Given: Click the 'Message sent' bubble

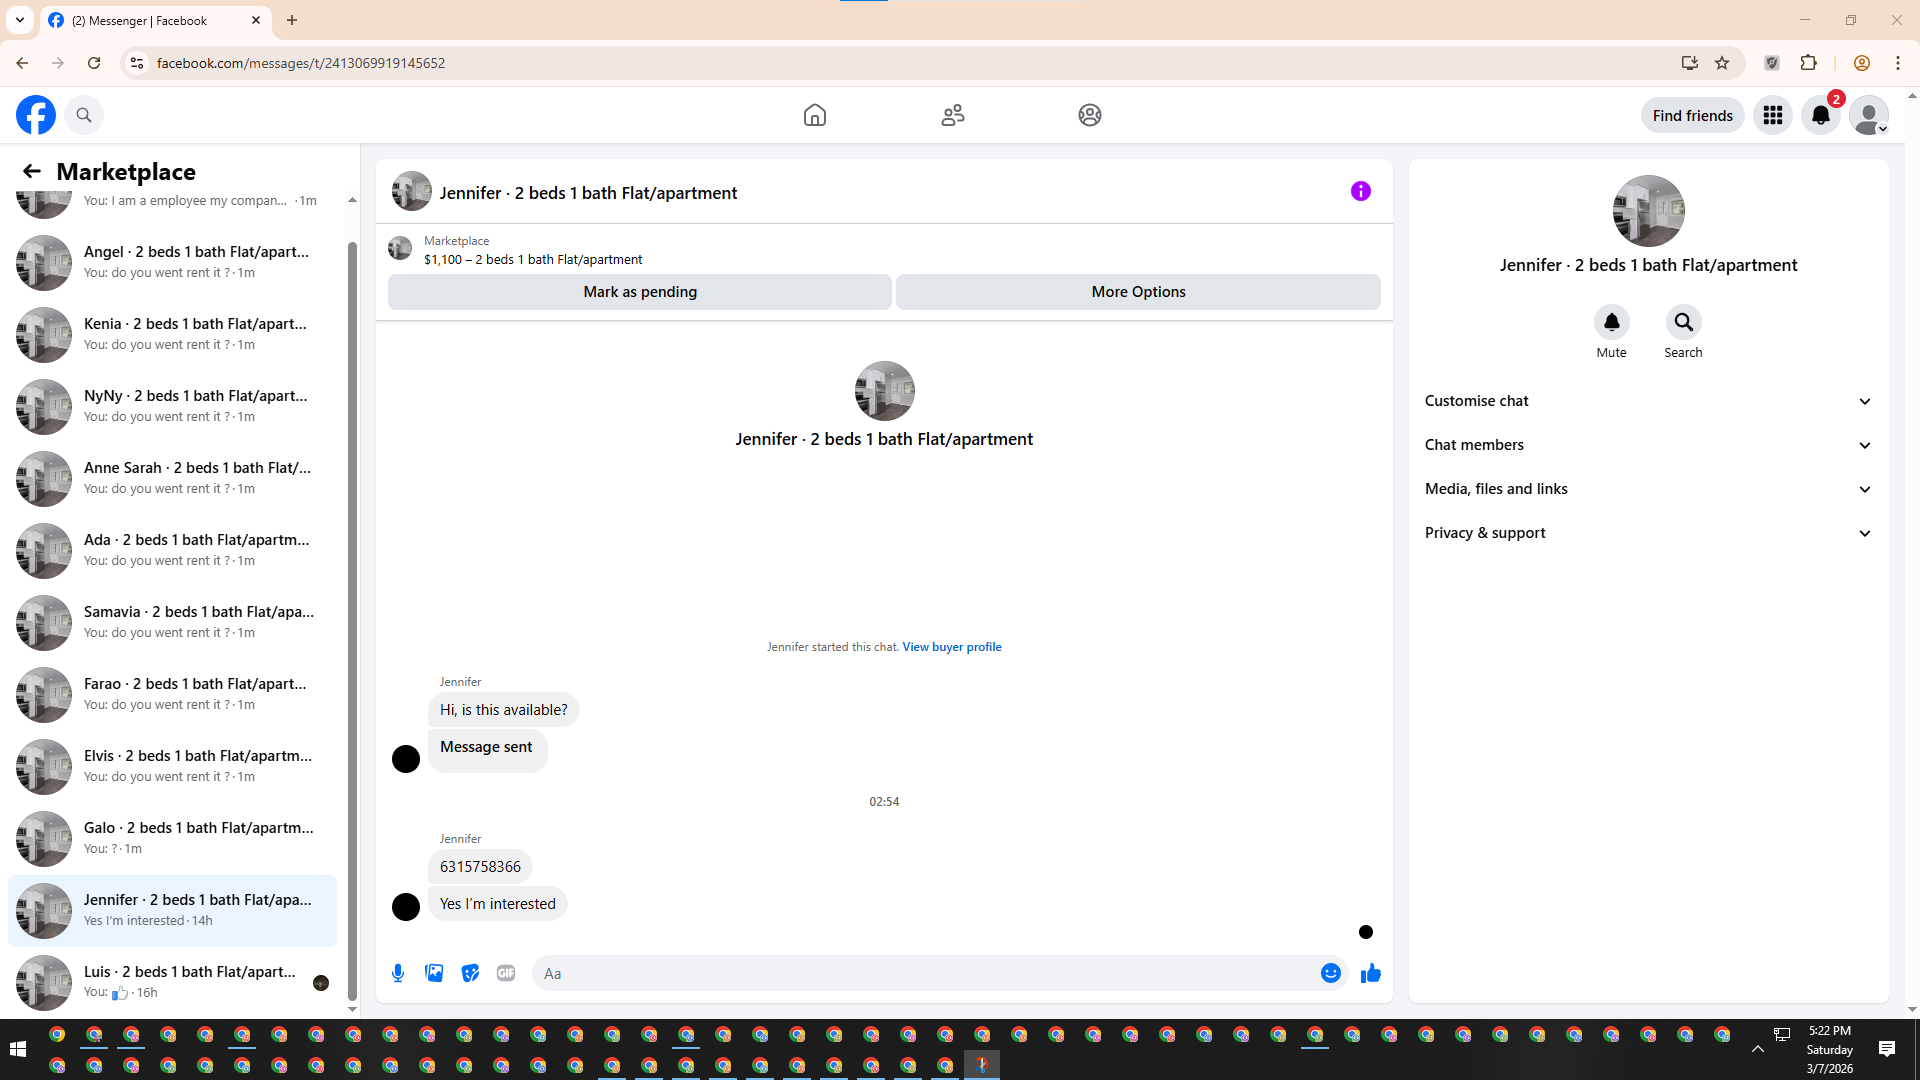Looking at the screenshot, I should tap(487, 751).
